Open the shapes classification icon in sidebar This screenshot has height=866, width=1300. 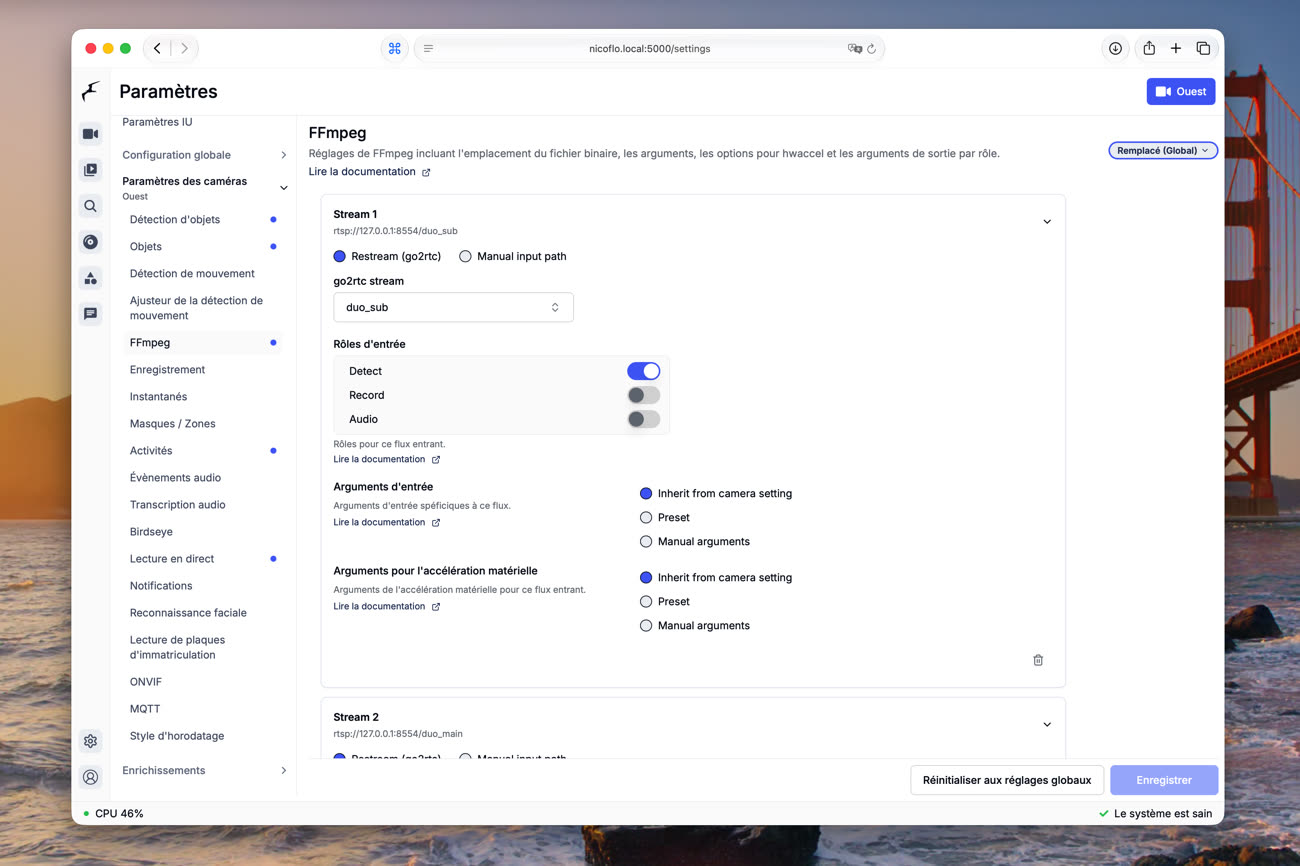[90, 278]
